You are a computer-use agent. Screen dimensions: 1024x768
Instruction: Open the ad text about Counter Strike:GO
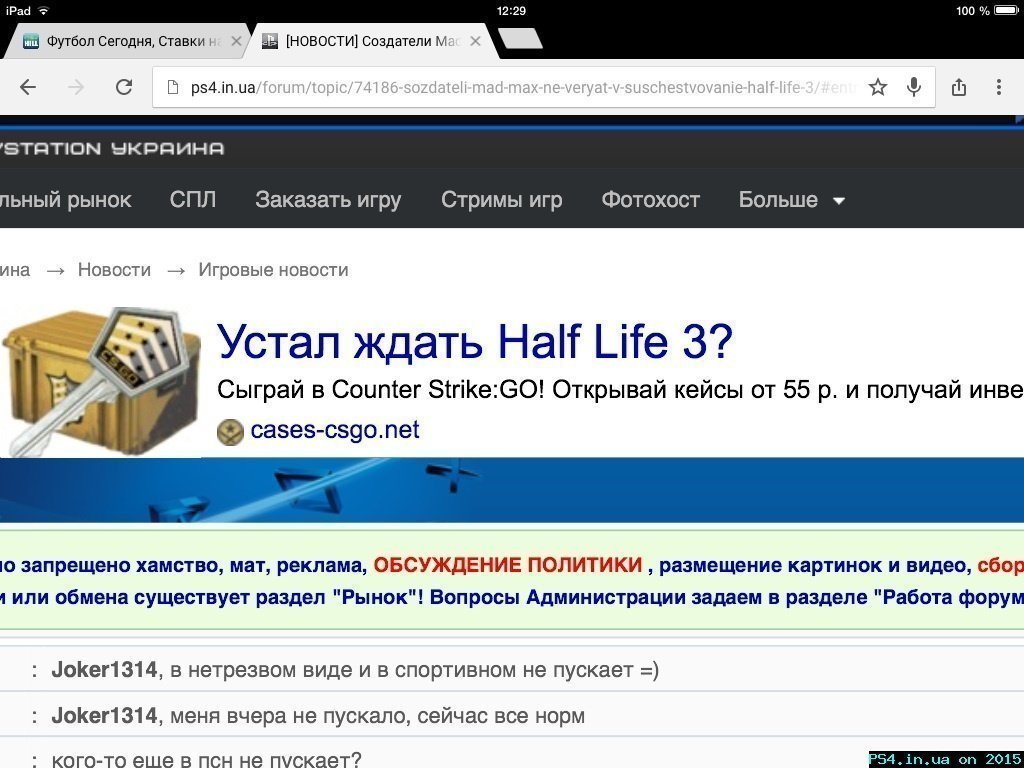click(620, 390)
